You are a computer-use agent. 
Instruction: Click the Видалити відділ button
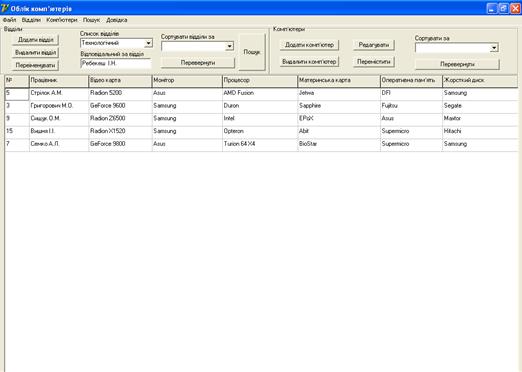coord(35,53)
